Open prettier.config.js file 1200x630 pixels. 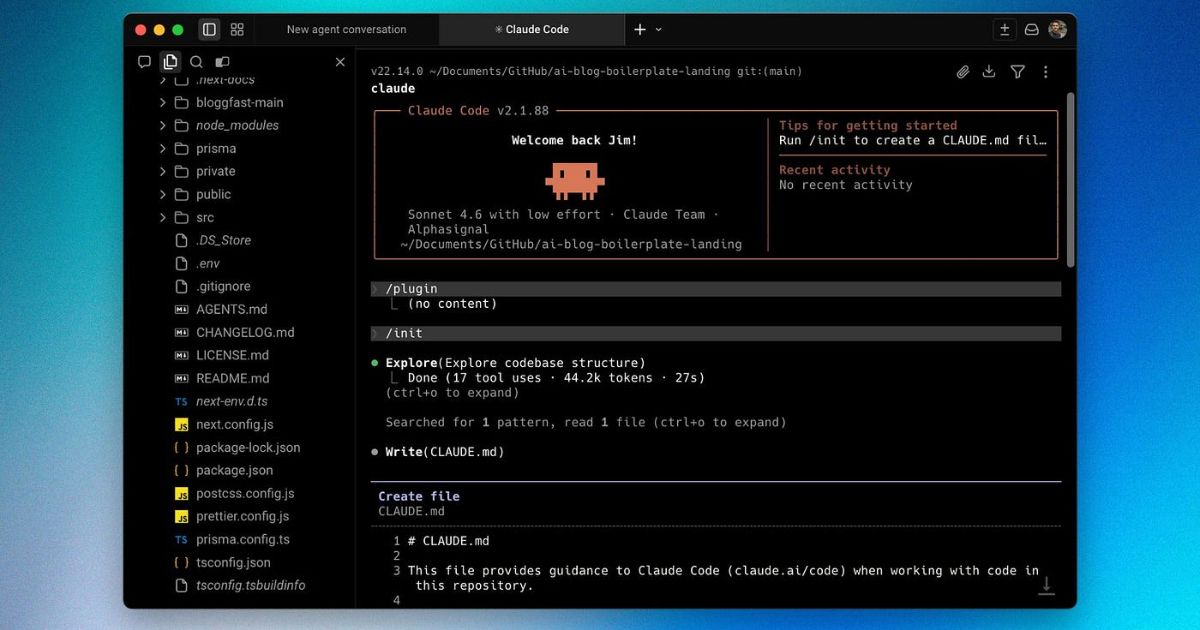(243, 517)
